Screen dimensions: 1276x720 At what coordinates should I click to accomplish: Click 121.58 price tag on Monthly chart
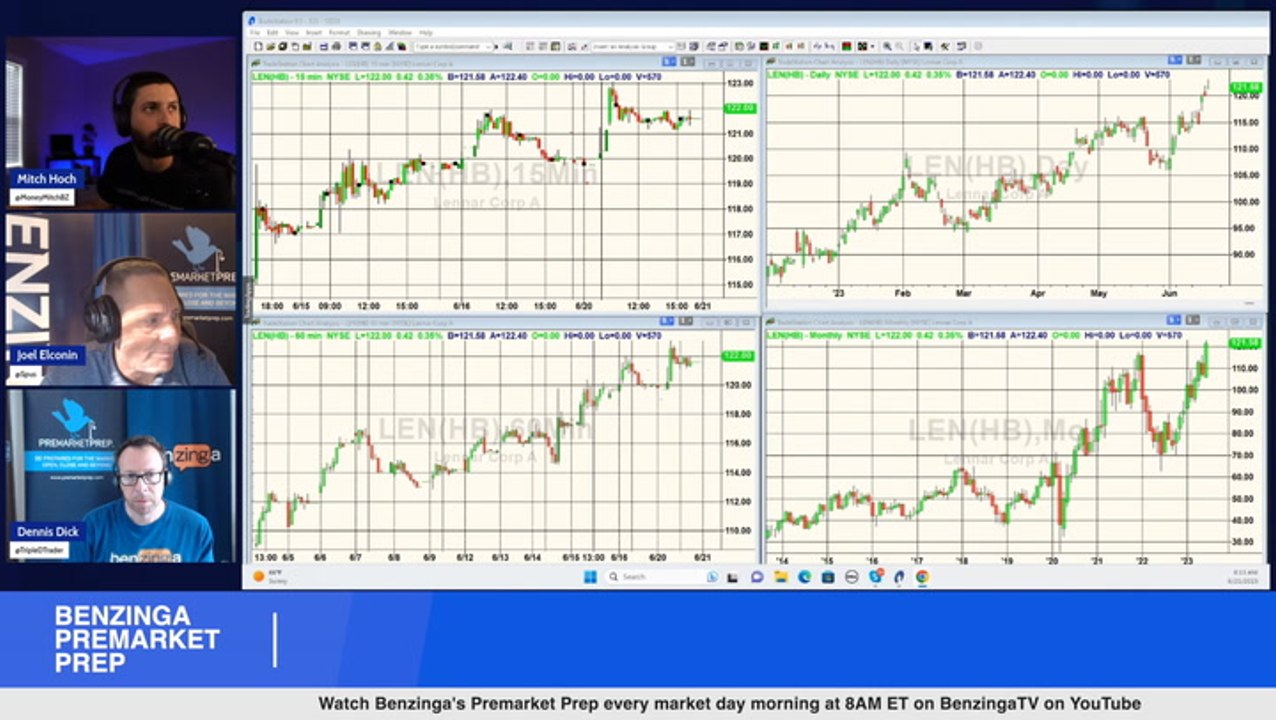tap(1245, 343)
